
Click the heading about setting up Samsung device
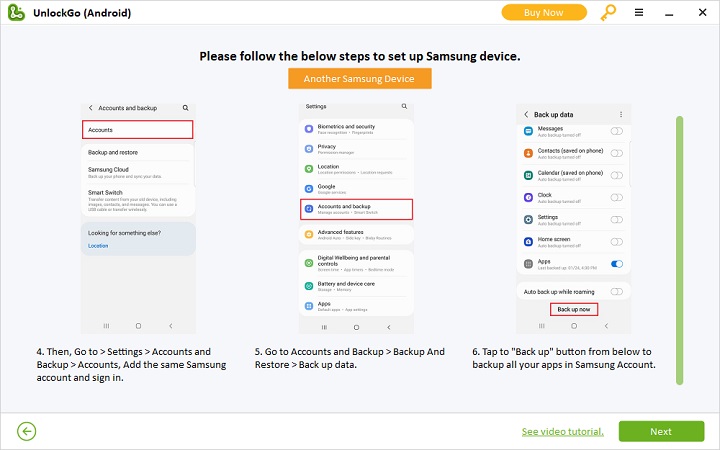click(x=360, y=56)
